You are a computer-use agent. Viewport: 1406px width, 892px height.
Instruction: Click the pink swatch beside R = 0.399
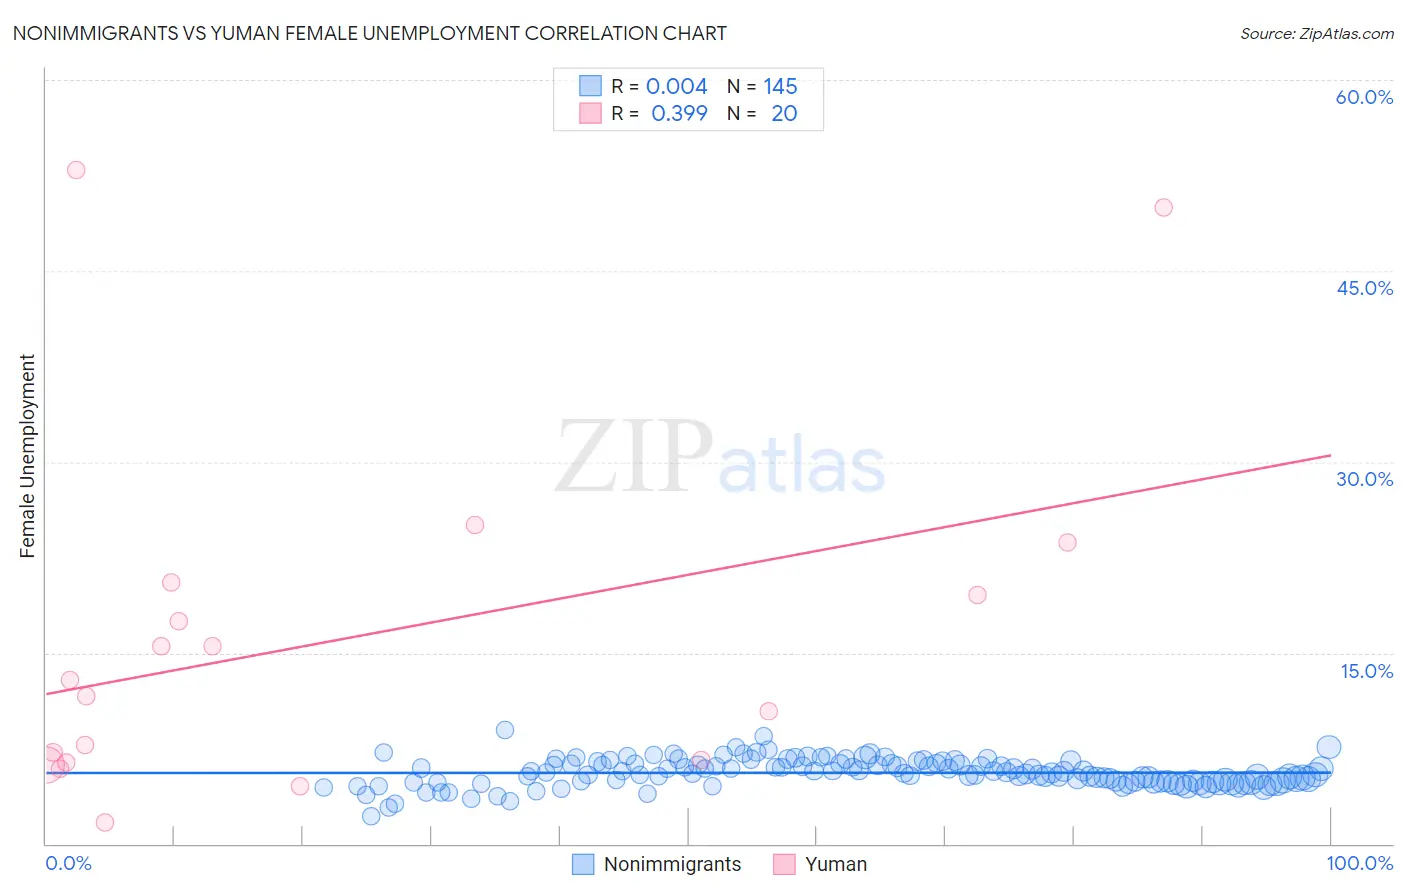coord(591,113)
